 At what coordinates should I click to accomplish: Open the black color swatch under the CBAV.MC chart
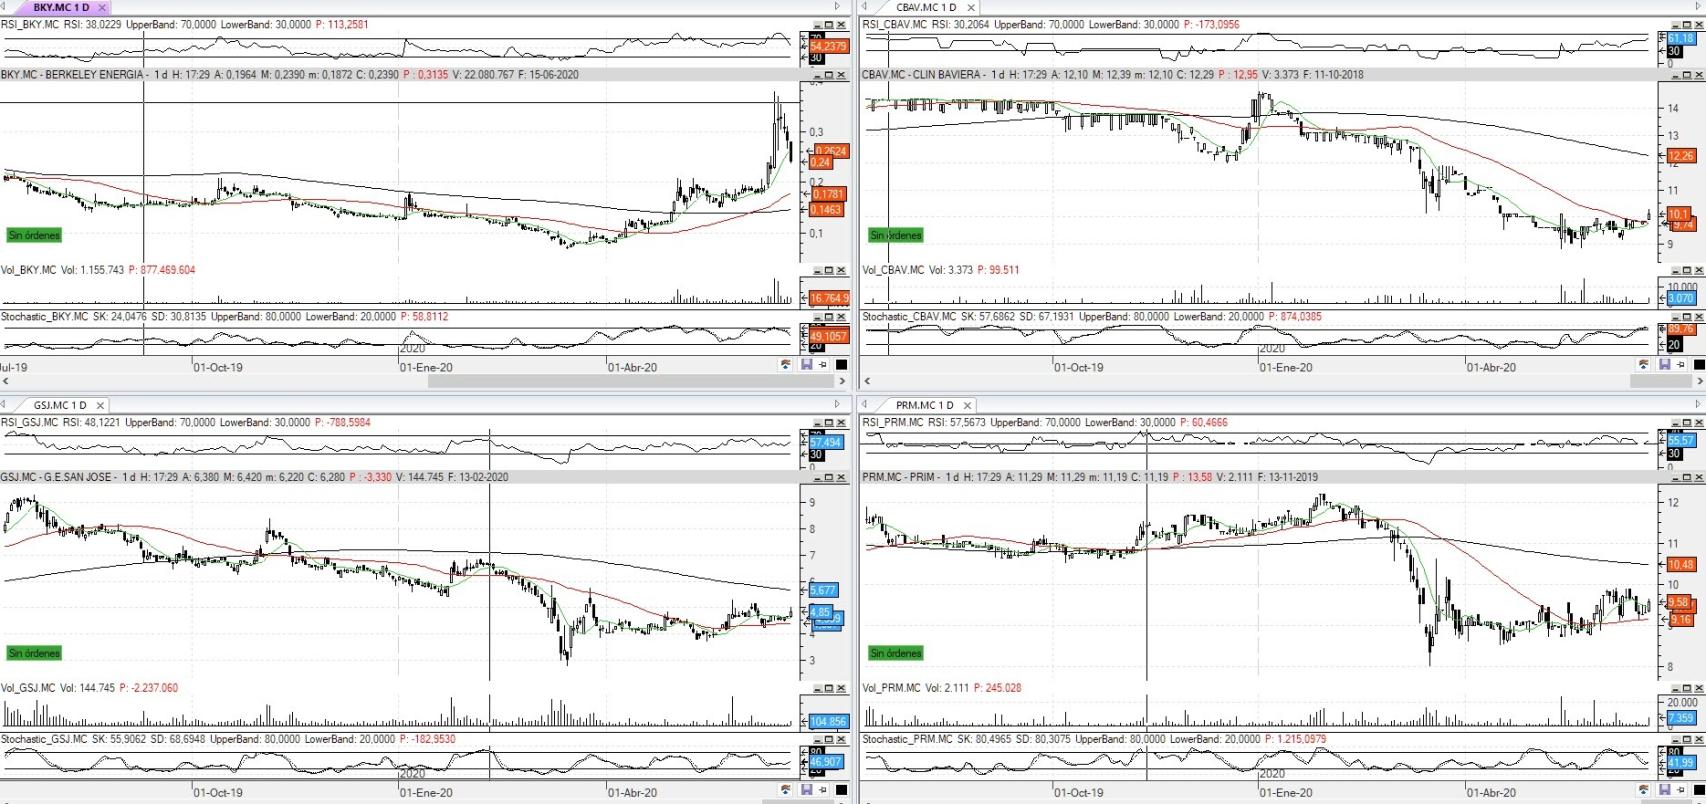click(1699, 364)
